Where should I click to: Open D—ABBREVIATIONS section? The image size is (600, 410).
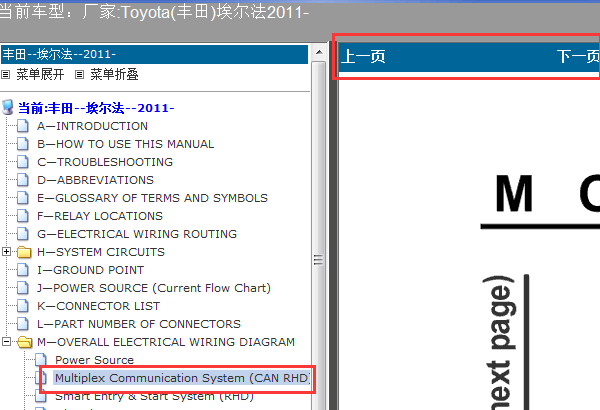95,180
